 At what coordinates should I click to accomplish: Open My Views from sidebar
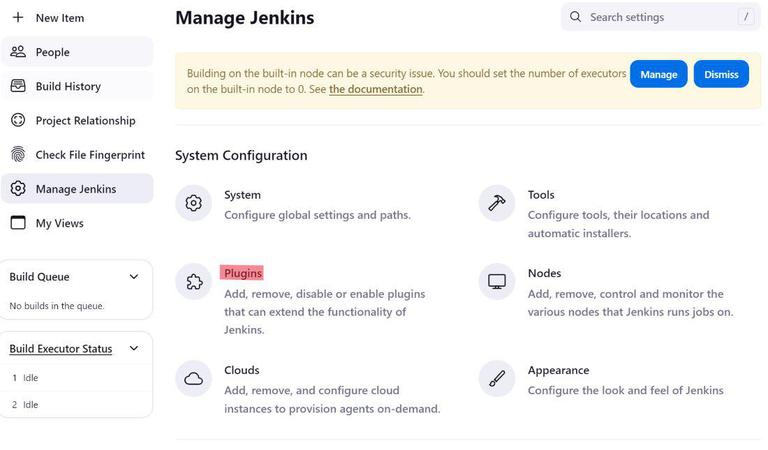point(59,223)
